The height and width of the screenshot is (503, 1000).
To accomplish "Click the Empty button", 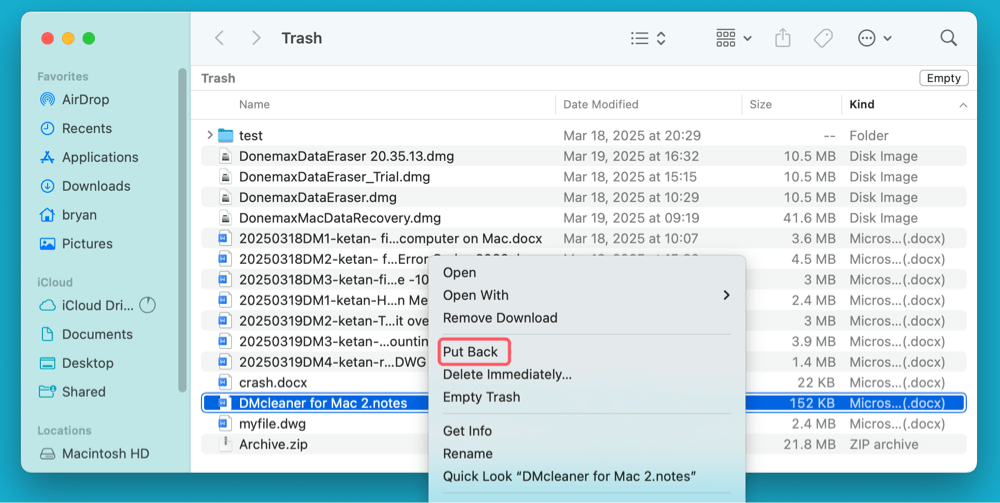I will click(944, 78).
